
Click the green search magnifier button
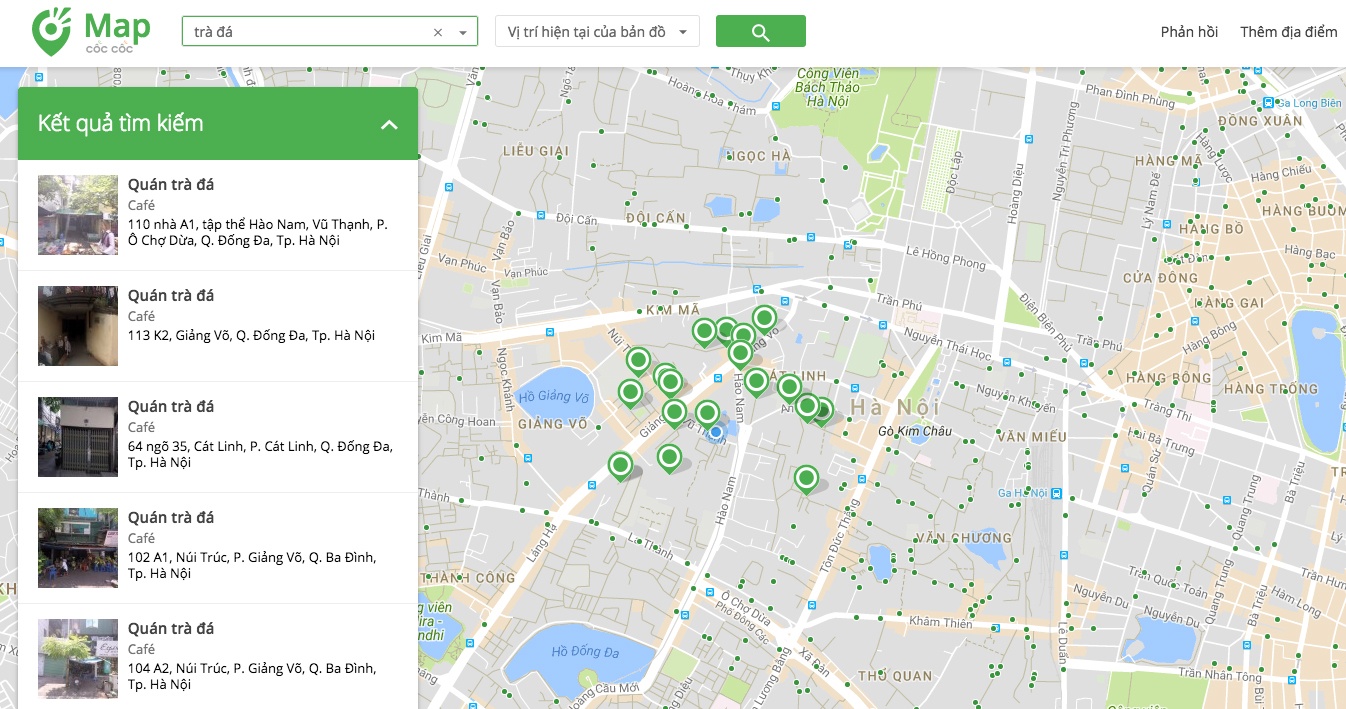click(760, 32)
